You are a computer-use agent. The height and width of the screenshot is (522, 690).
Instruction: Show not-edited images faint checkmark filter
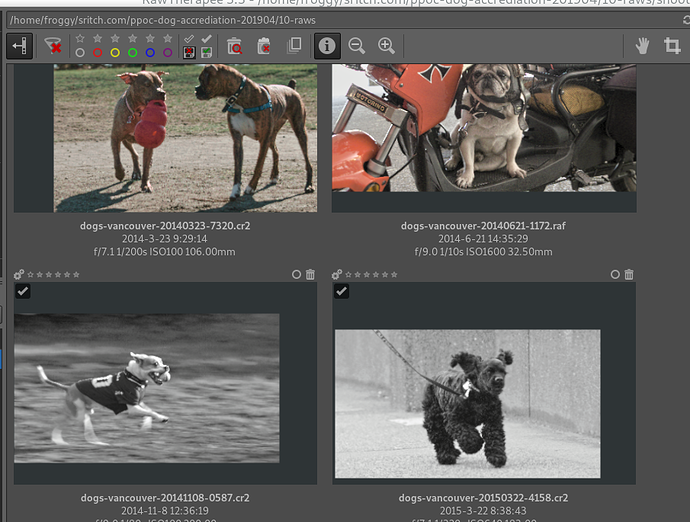pos(189,39)
